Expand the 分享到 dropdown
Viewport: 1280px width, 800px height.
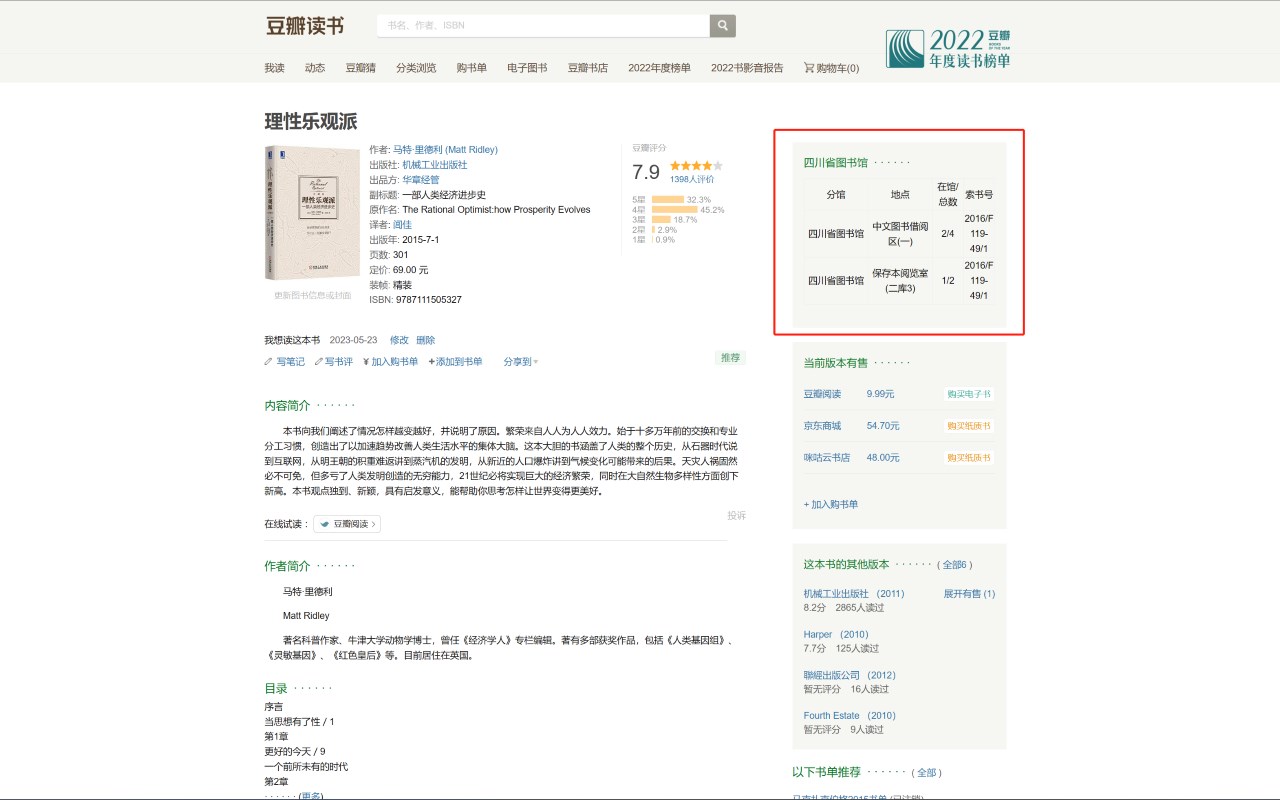click(521, 362)
